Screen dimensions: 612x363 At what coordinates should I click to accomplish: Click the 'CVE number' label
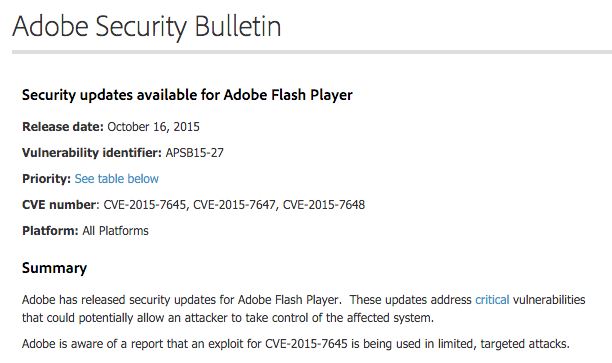(x=59, y=205)
